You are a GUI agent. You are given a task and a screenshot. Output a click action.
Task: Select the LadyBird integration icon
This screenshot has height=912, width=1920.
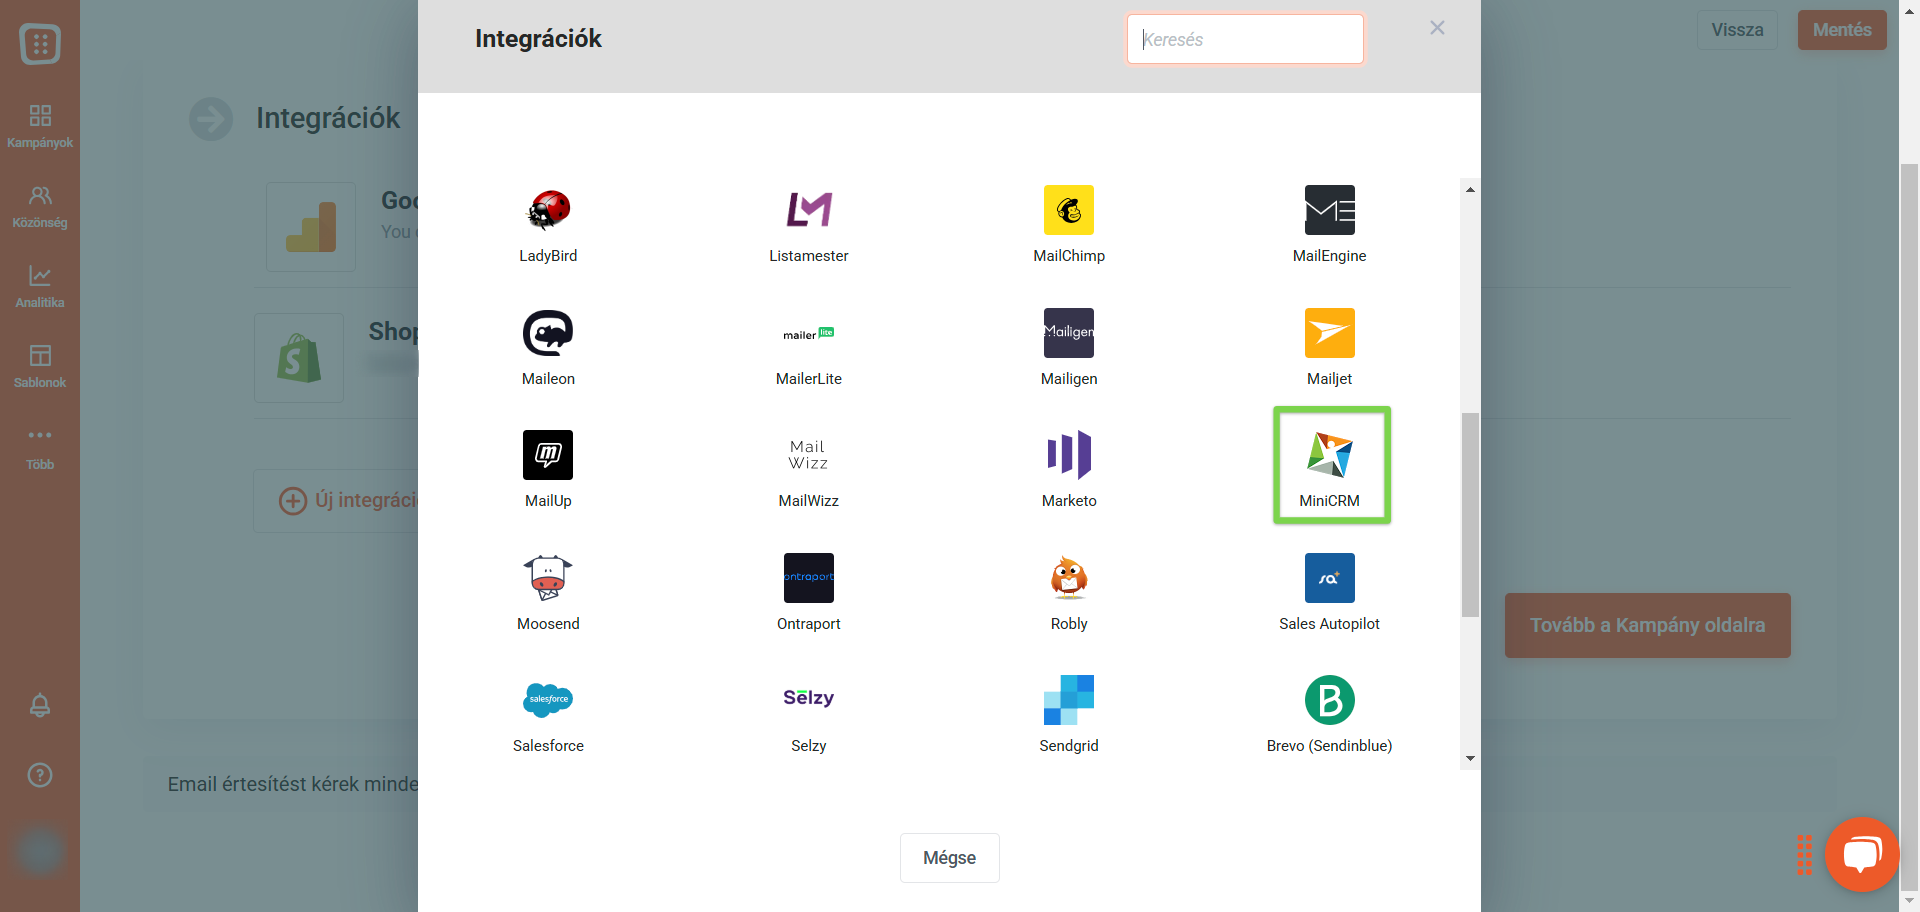(548, 210)
